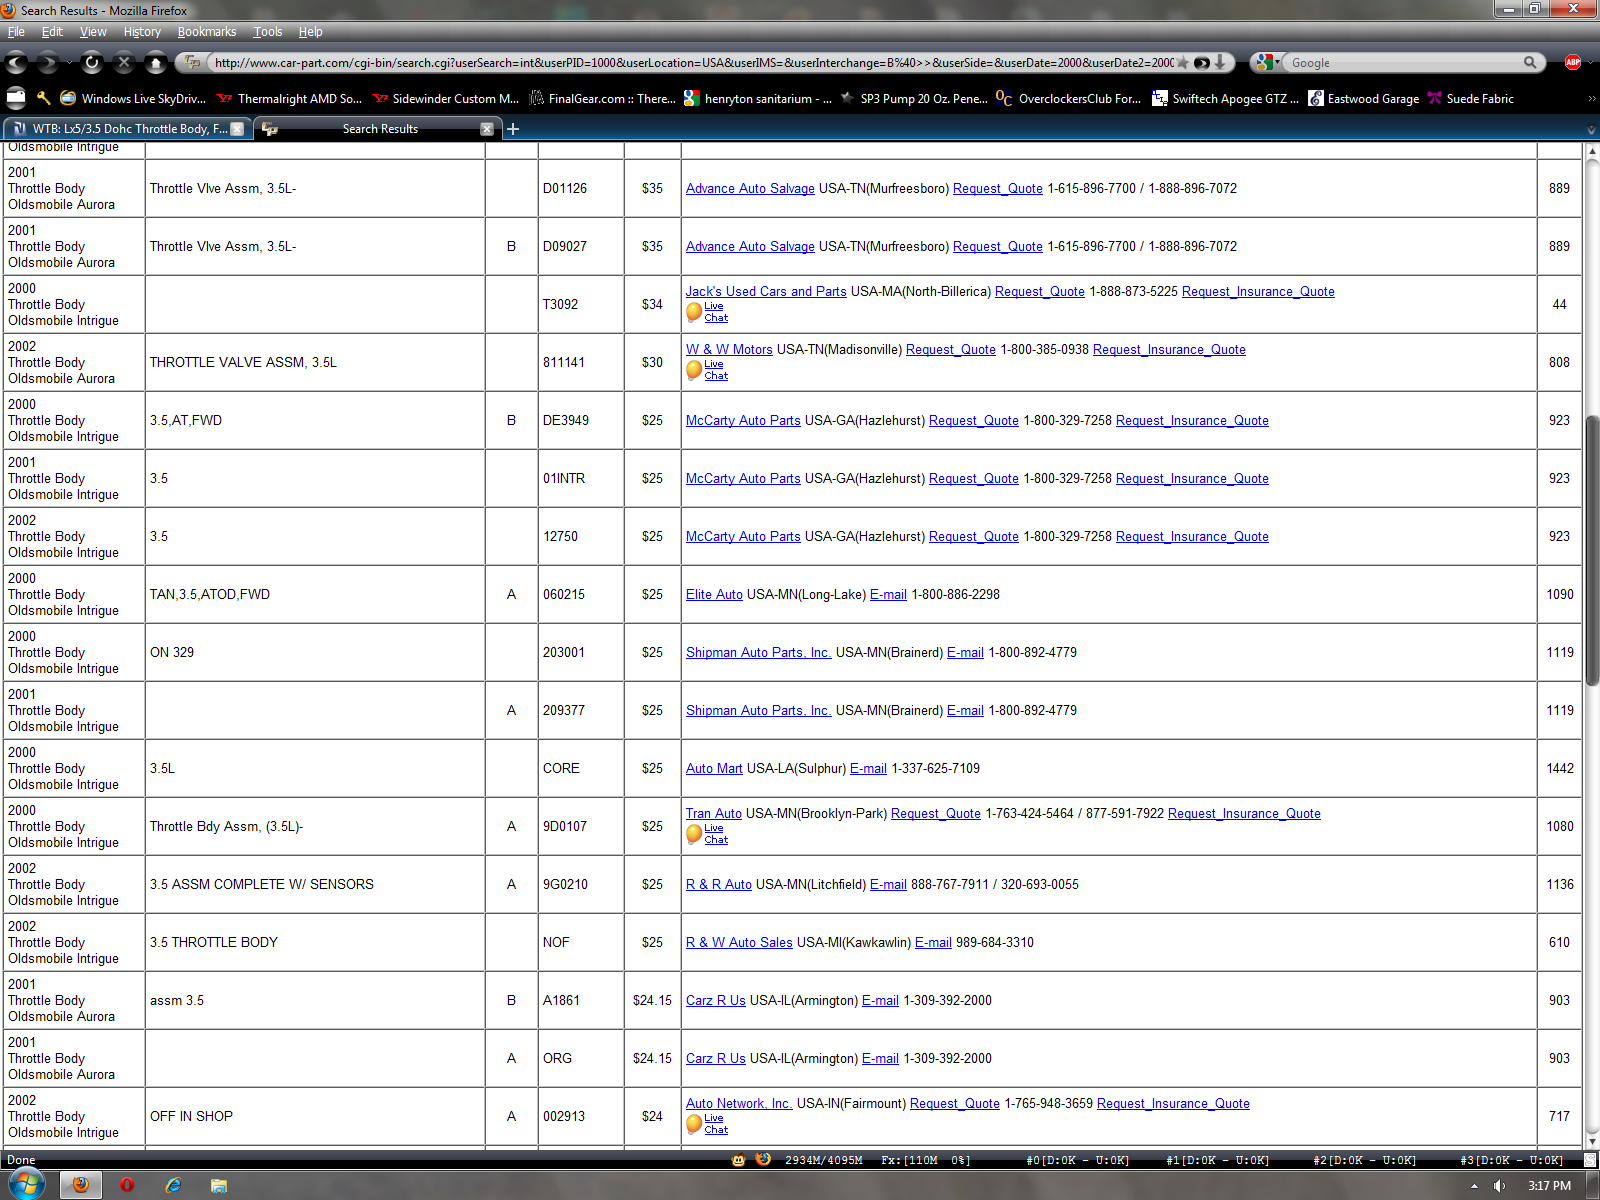Go to the Firefox Home page
The height and width of the screenshot is (1200, 1600).
click(156, 63)
